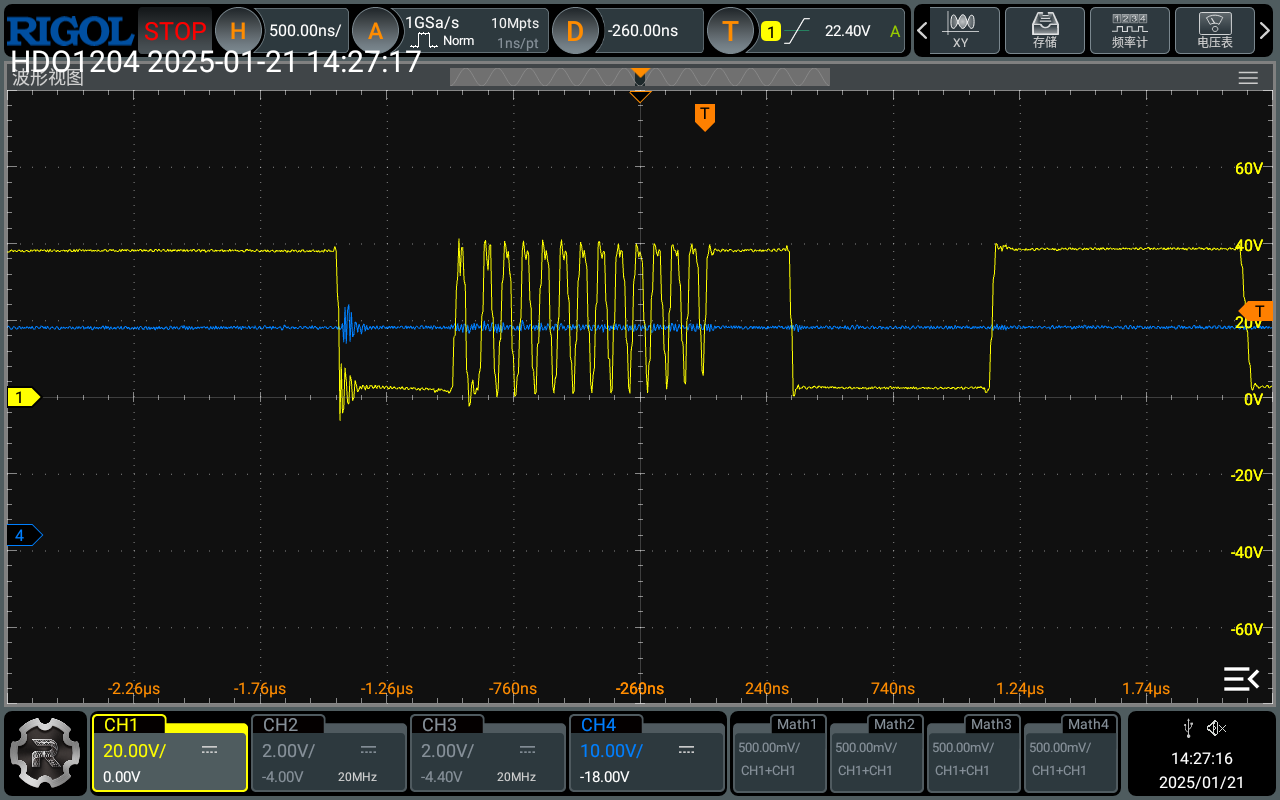Click the rising edge trigger slope icon

point(797,31)
